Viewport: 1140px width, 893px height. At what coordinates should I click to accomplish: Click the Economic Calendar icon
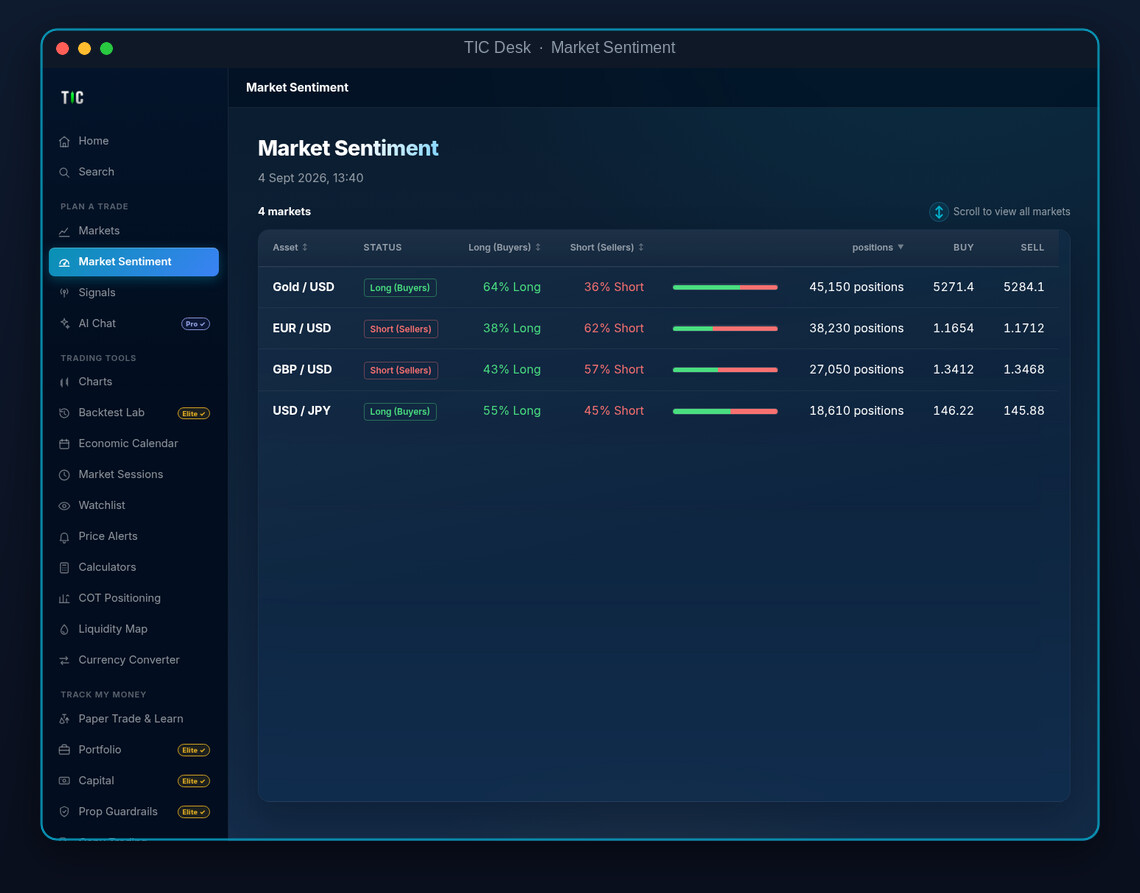64,444
